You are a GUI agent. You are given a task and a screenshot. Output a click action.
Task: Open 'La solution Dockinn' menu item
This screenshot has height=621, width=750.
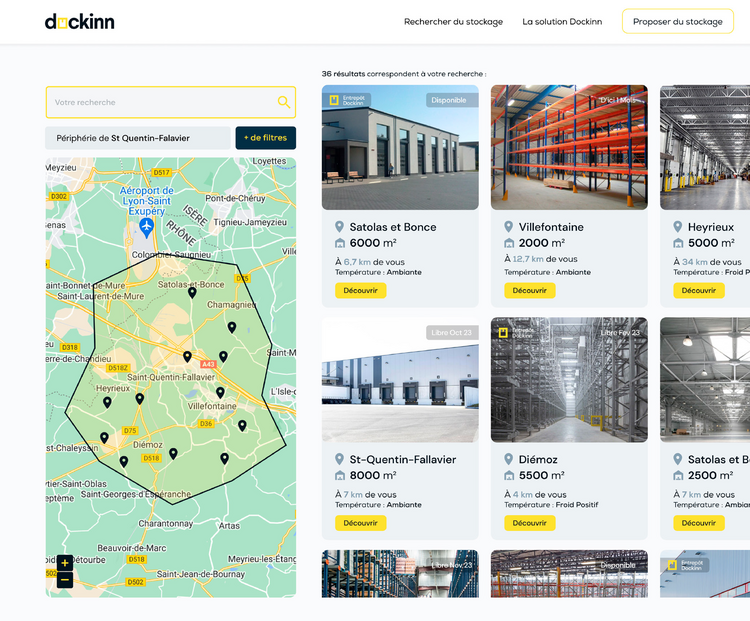(562, 22)
